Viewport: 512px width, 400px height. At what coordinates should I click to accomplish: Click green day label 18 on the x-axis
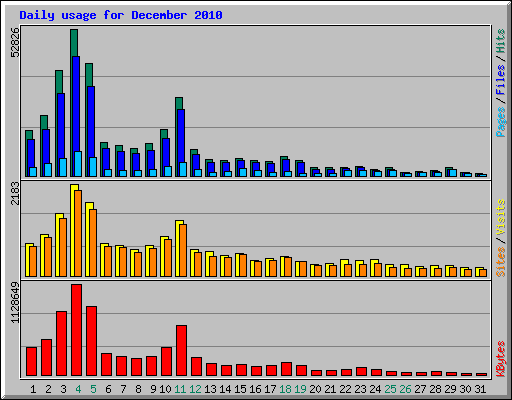click(285, 389)
